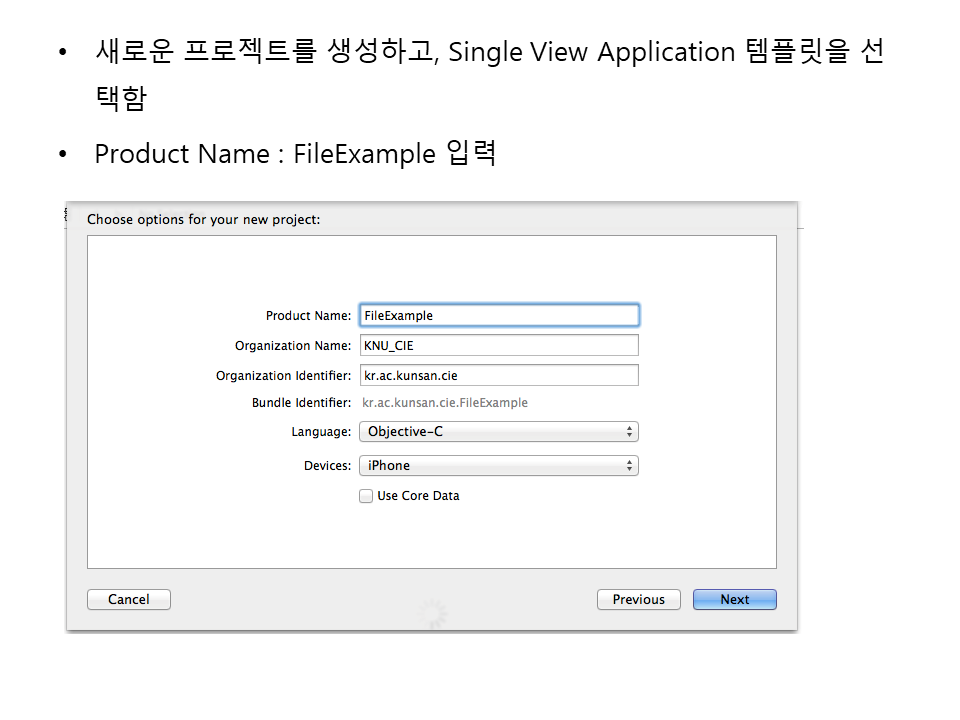Click the Use Core Data label text
This screenshot has width=960, height=720.
tap(418, 496)
